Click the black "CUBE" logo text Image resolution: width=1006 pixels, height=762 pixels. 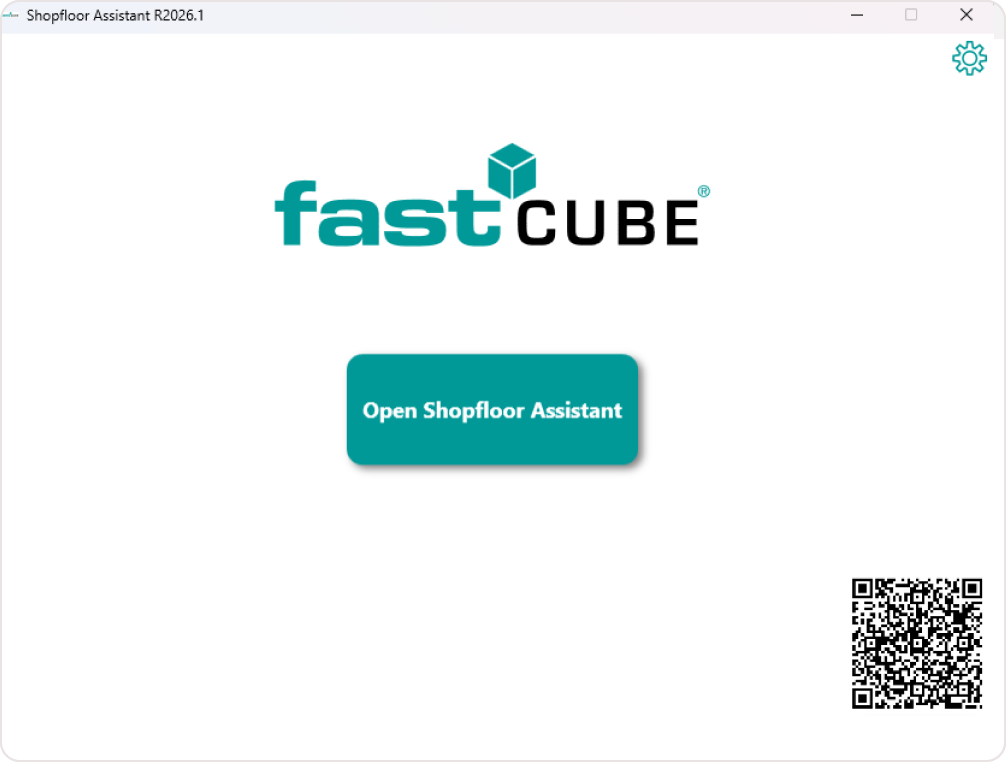[607, 222]
